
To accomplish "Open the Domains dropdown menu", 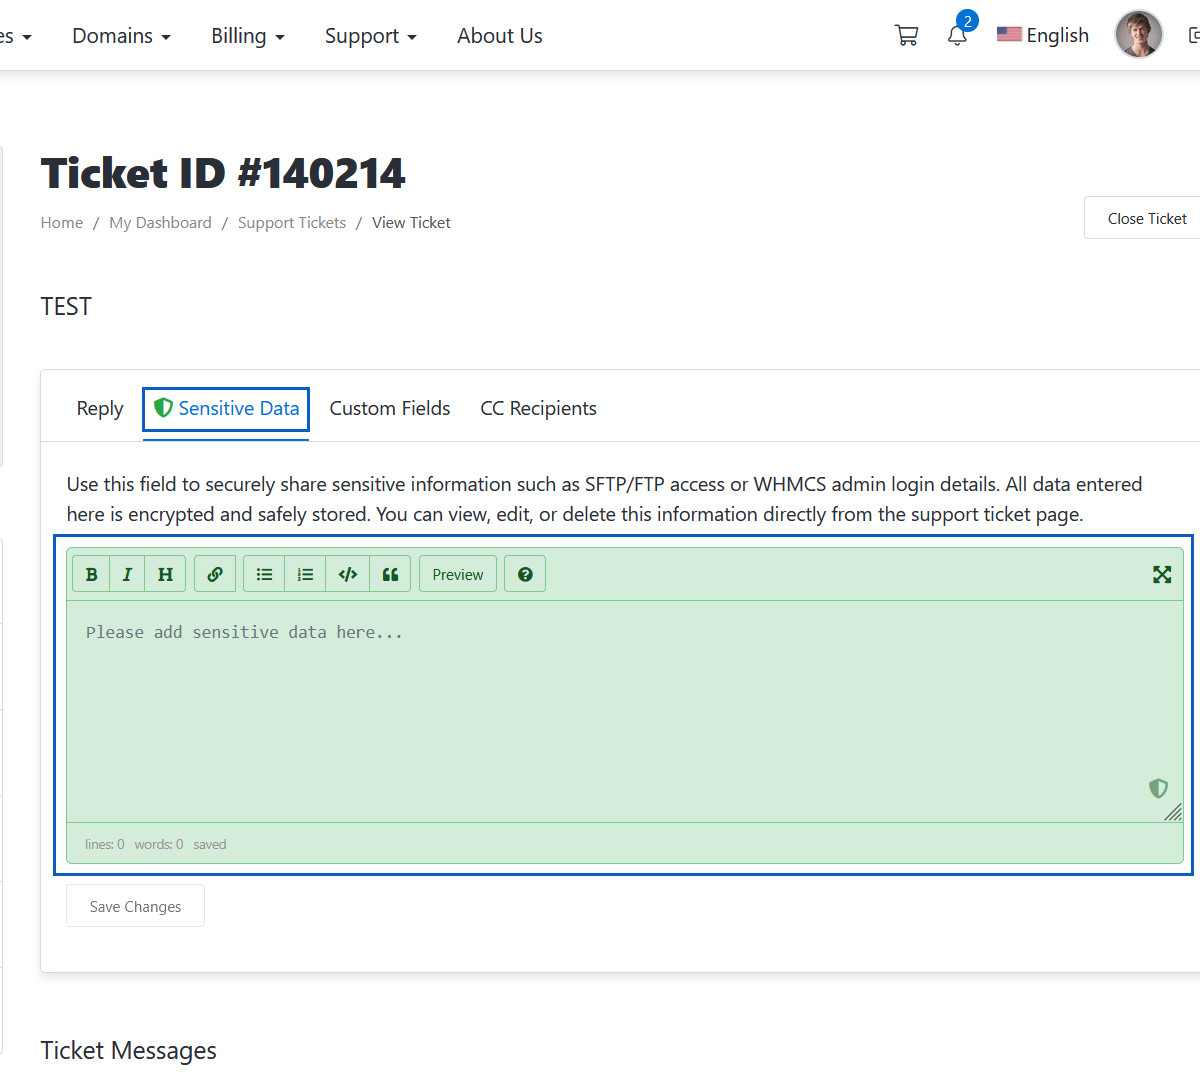I will 121,36.
